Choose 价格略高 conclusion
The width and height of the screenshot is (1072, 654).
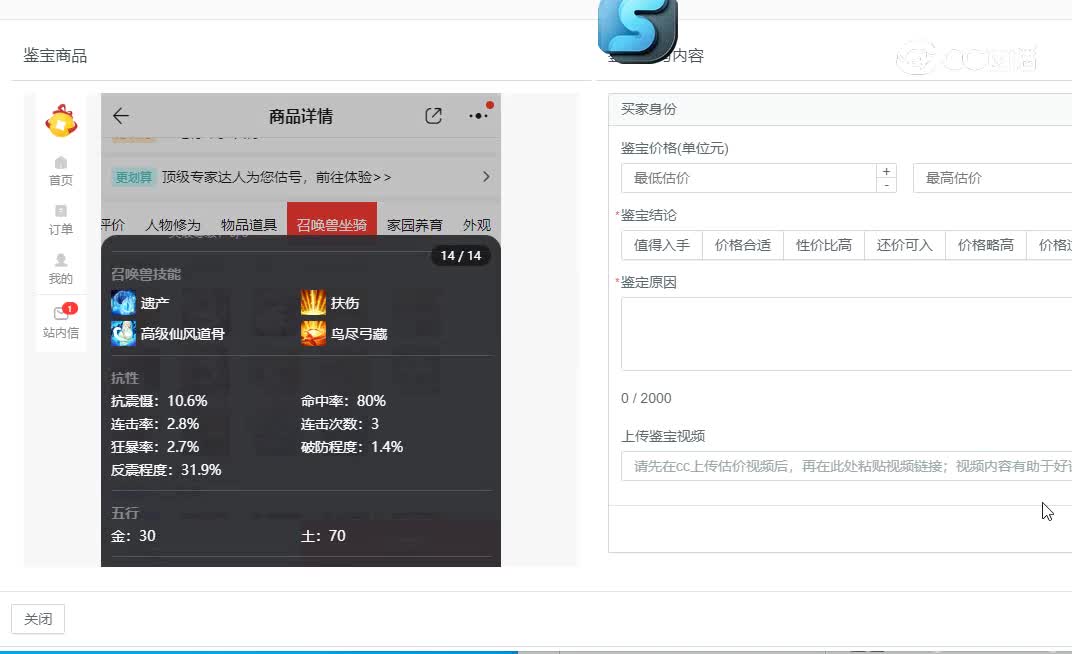click(x=986, y=245)
